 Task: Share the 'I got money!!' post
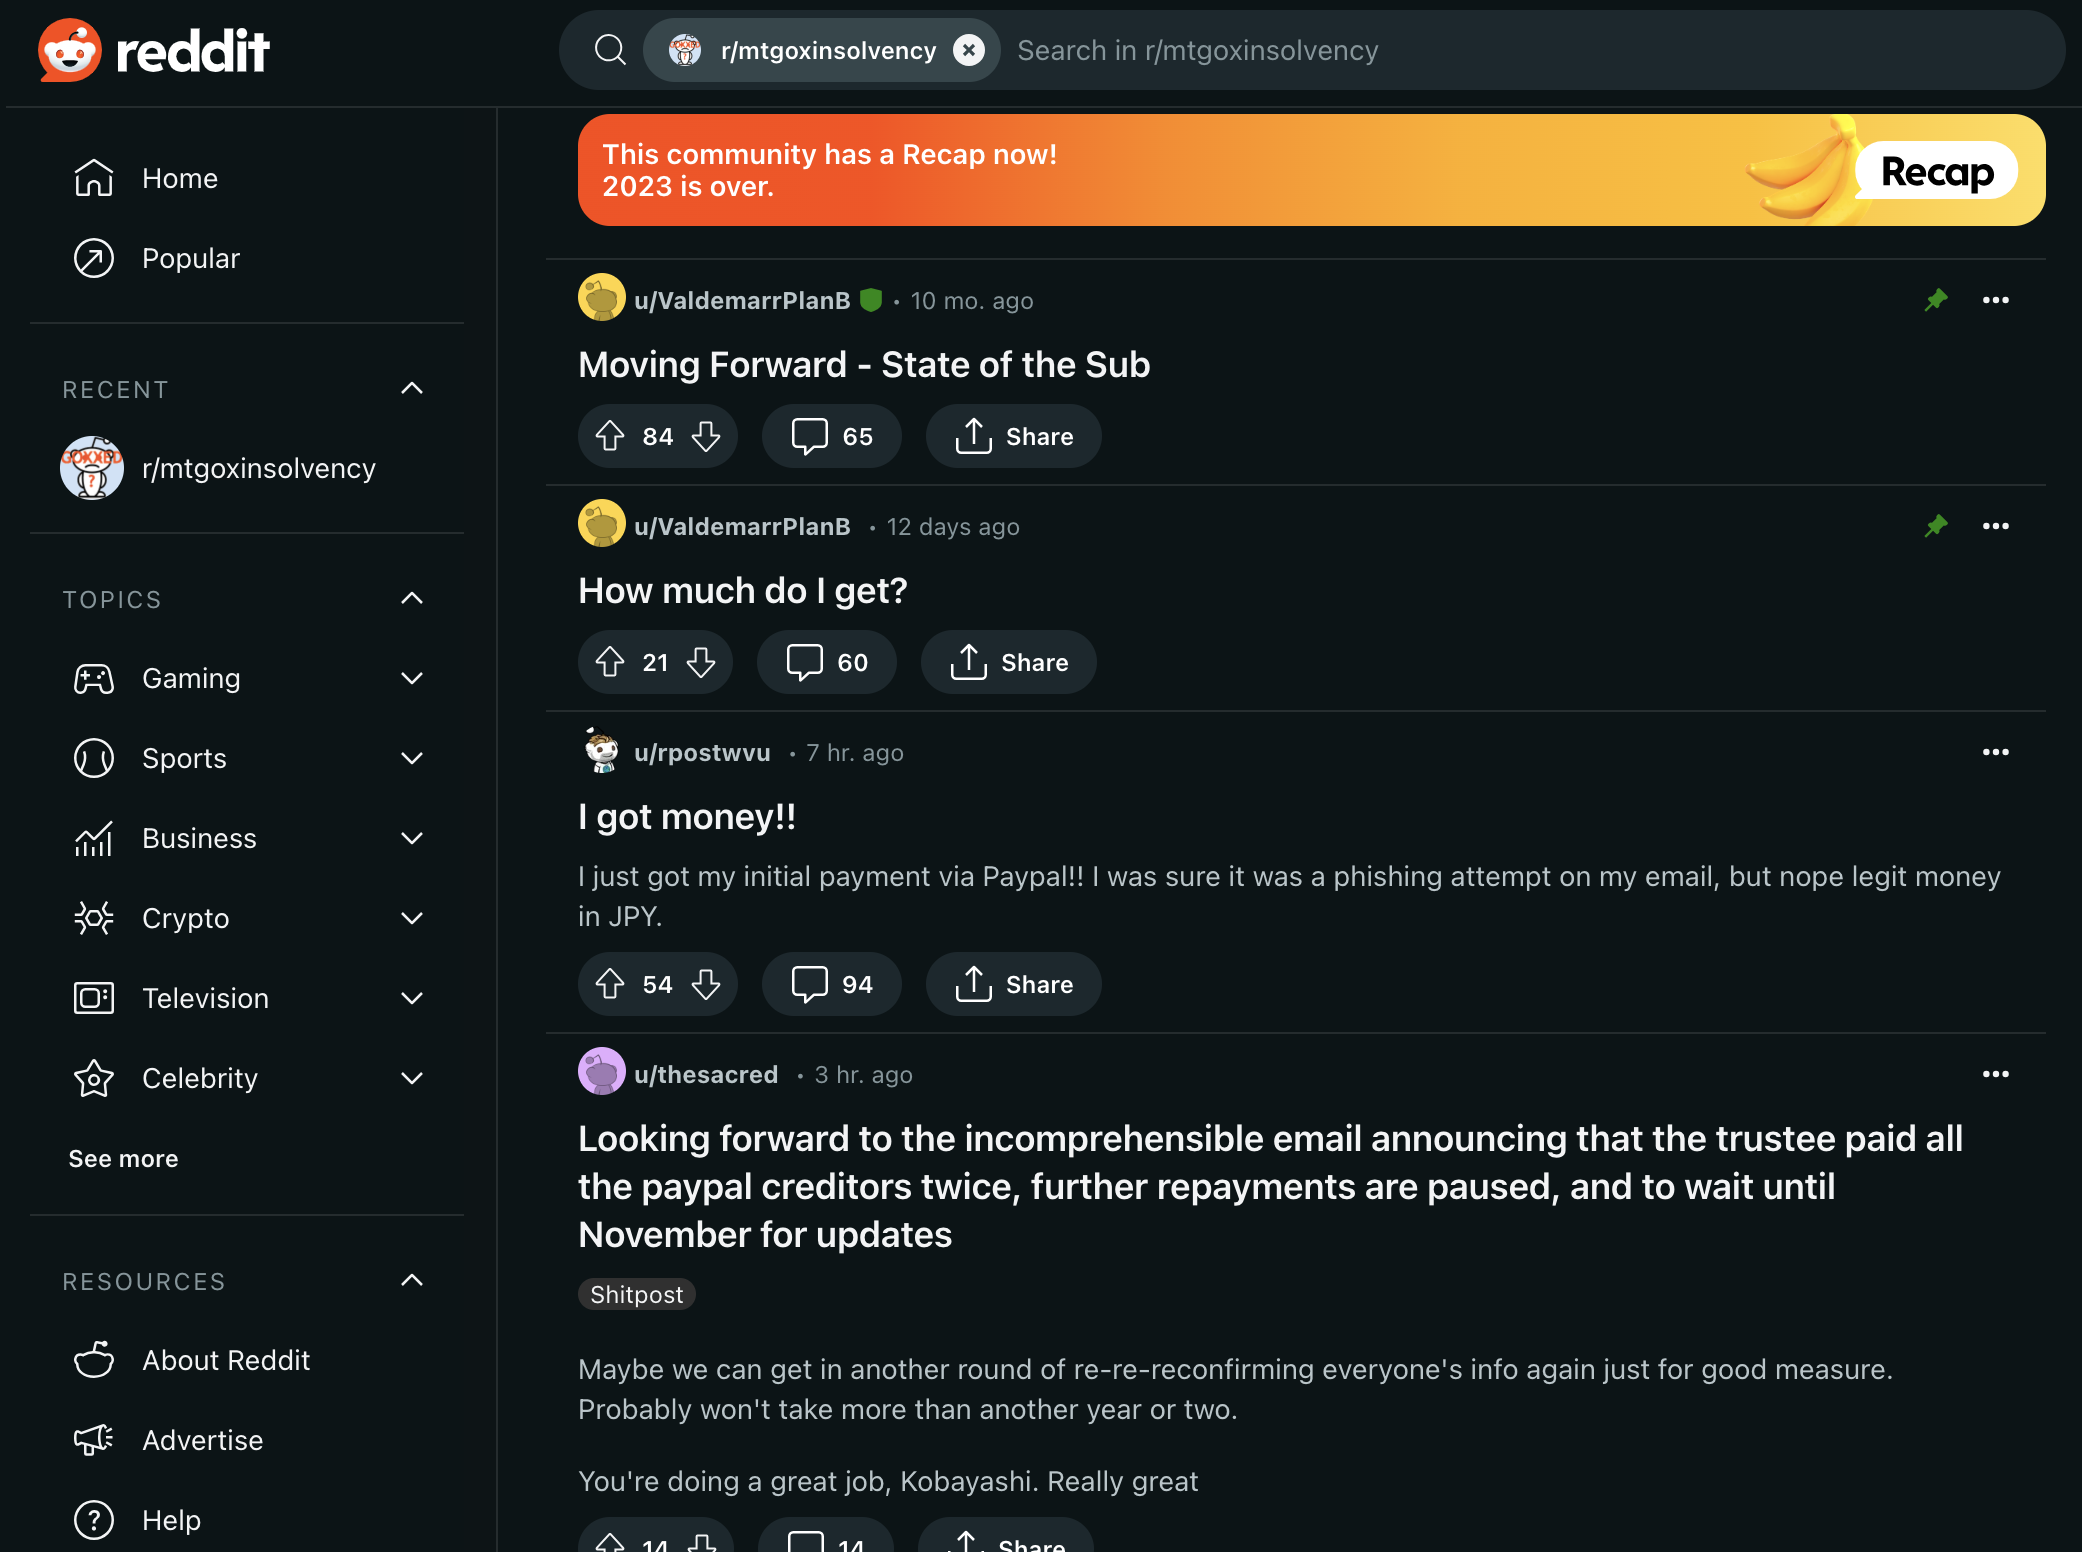click(1013, 984)
